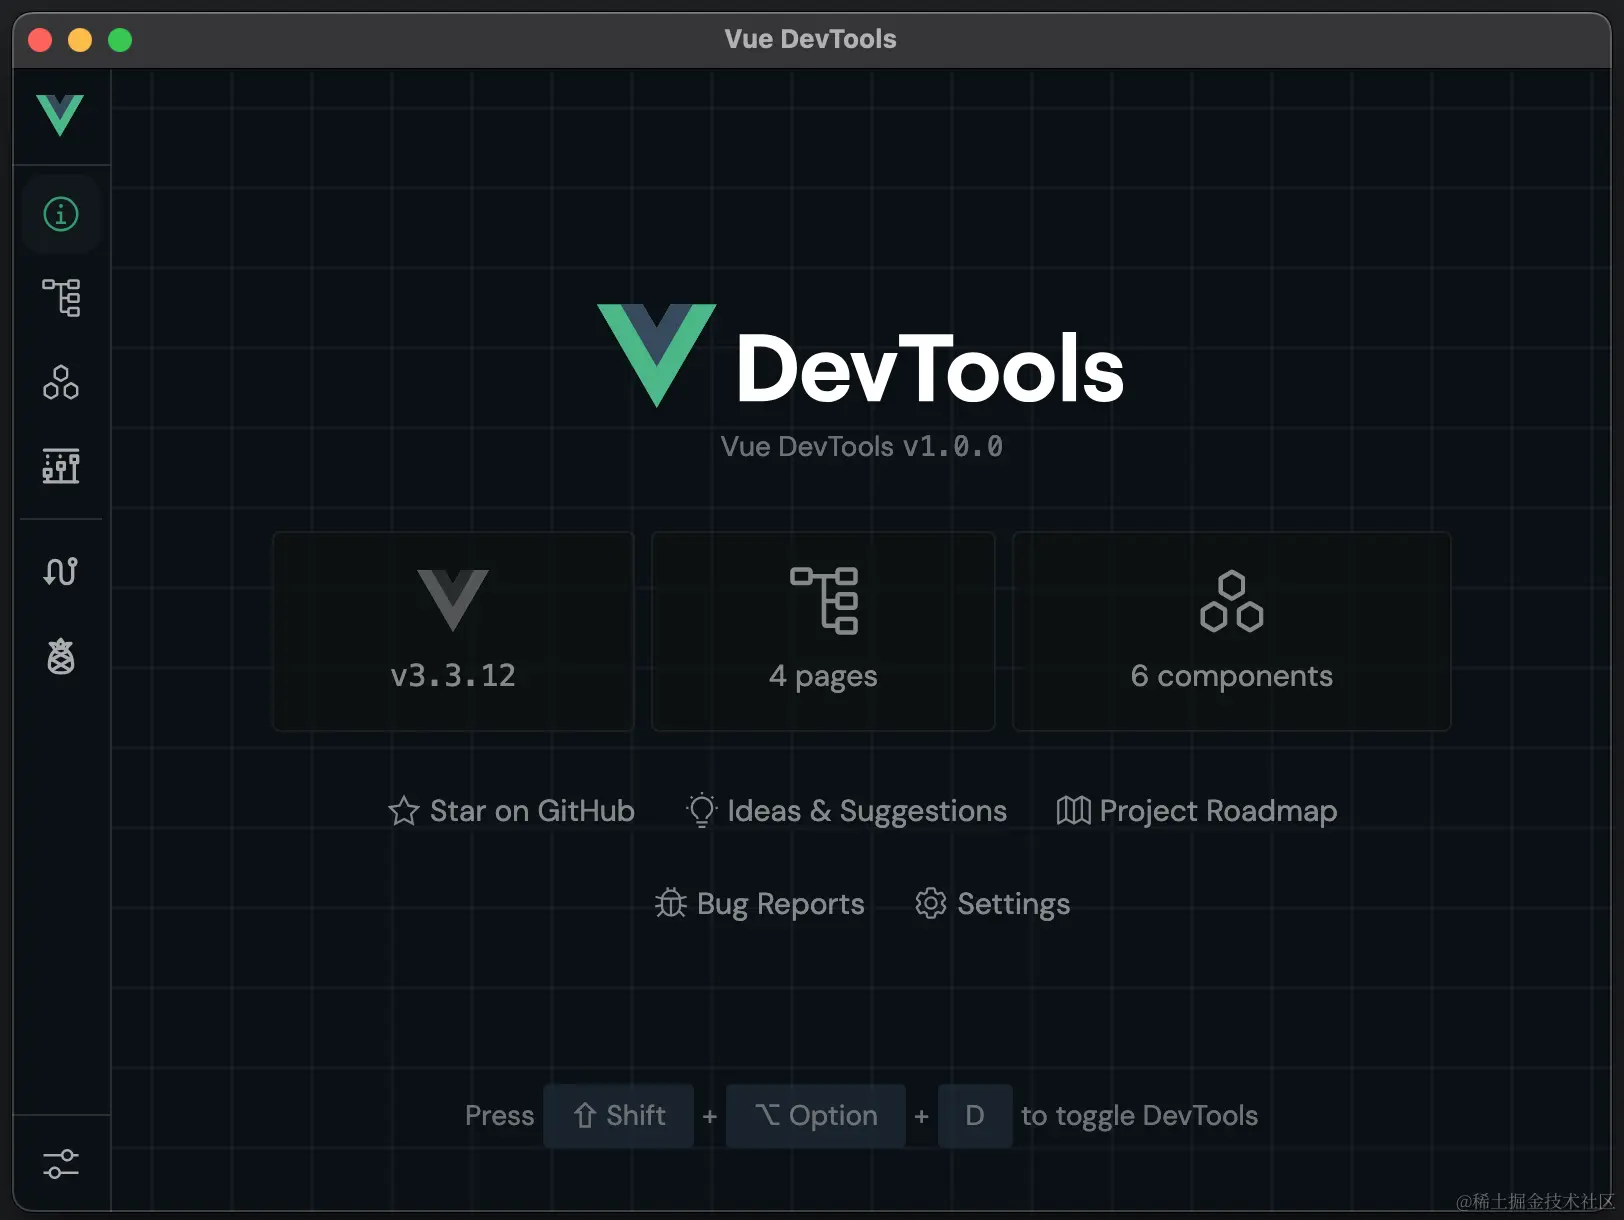Screen dimensions: 1624x1220
Task: Select the Overview info icon in sidebar
Action: 60,213
